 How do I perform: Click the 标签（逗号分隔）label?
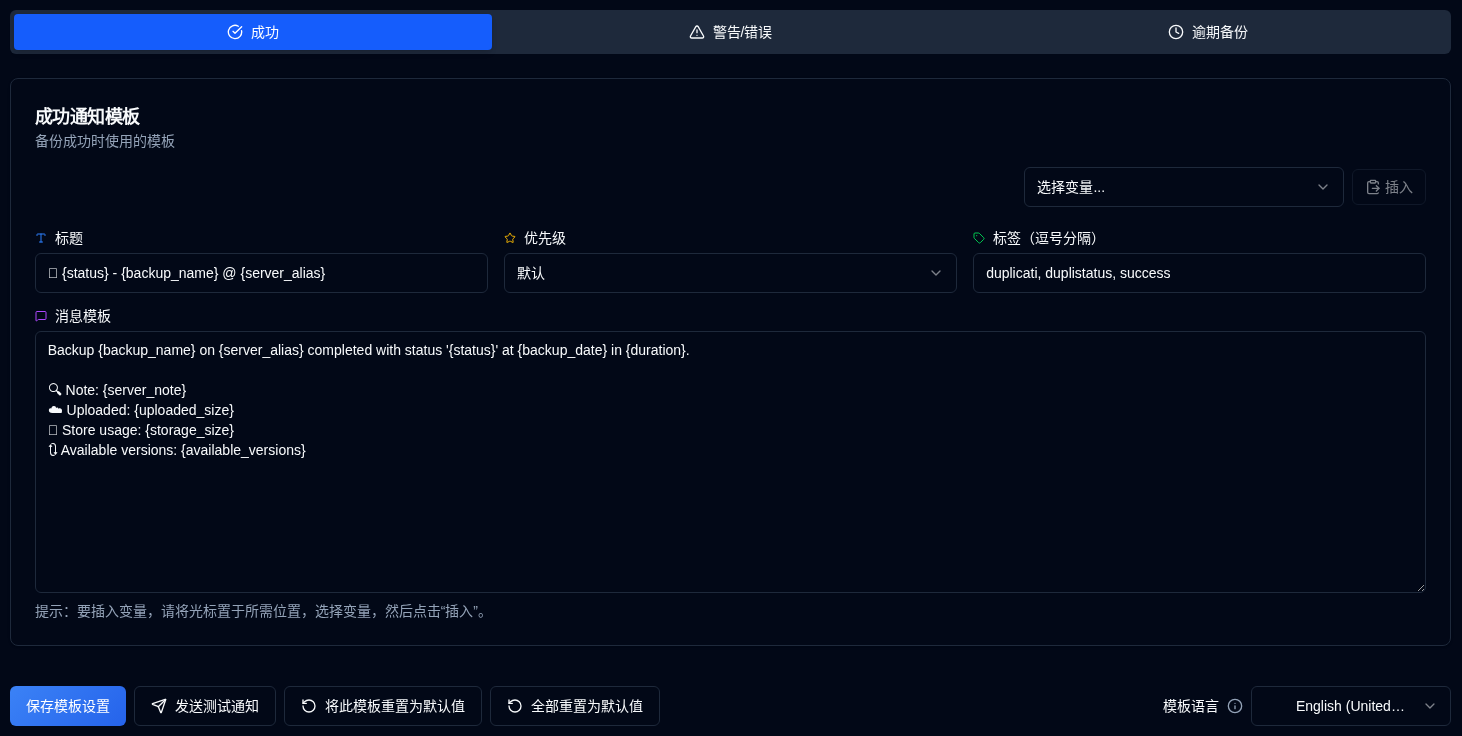click(1048, 238)
